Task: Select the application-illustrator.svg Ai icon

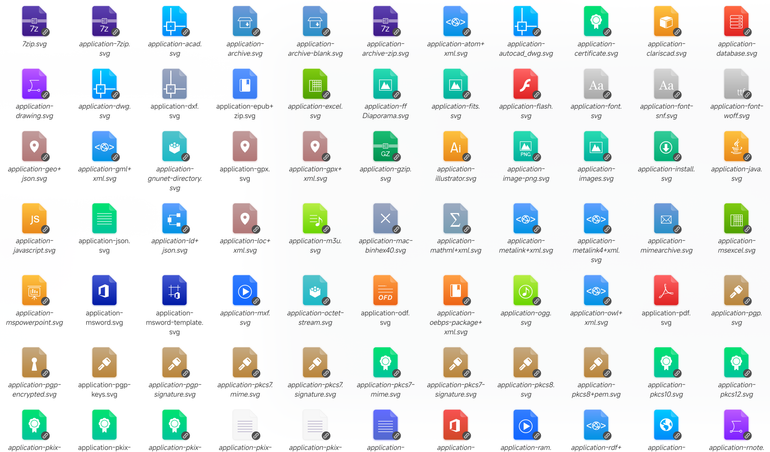Action: [455, 146]
